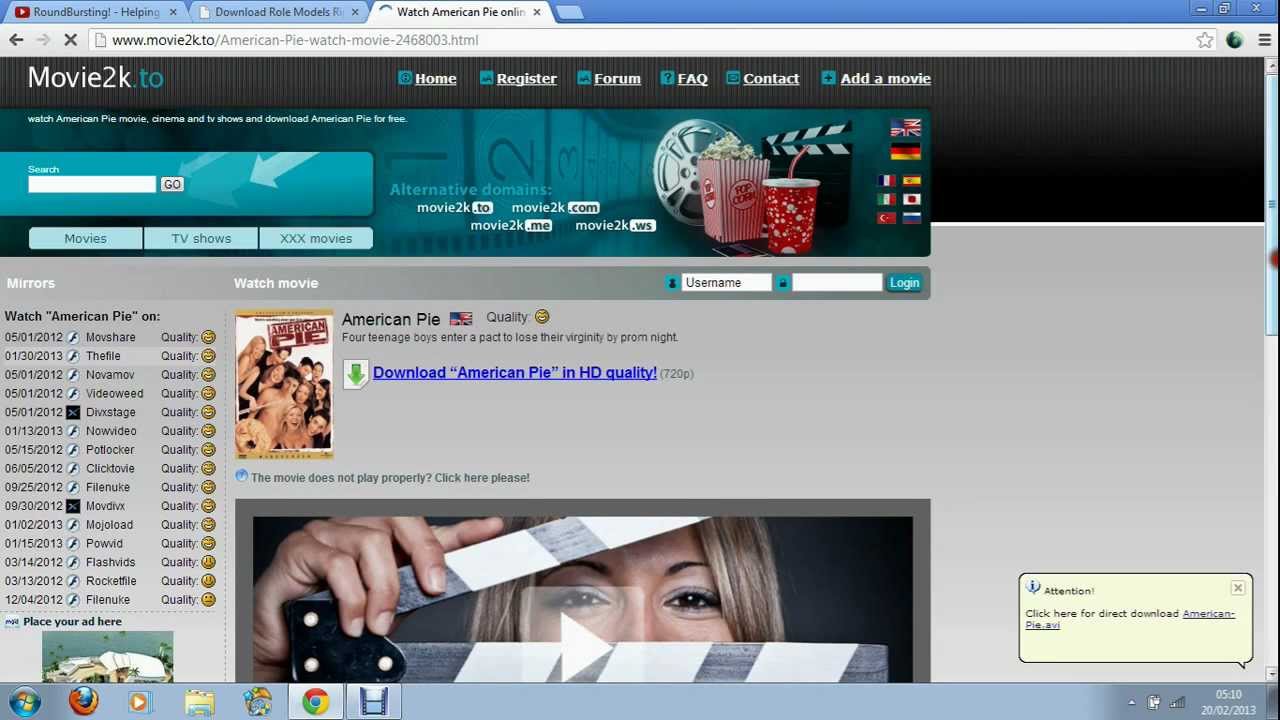The image size is (1280, 720).
Task: Focus the site Search input field
Action: click(92, 184)
